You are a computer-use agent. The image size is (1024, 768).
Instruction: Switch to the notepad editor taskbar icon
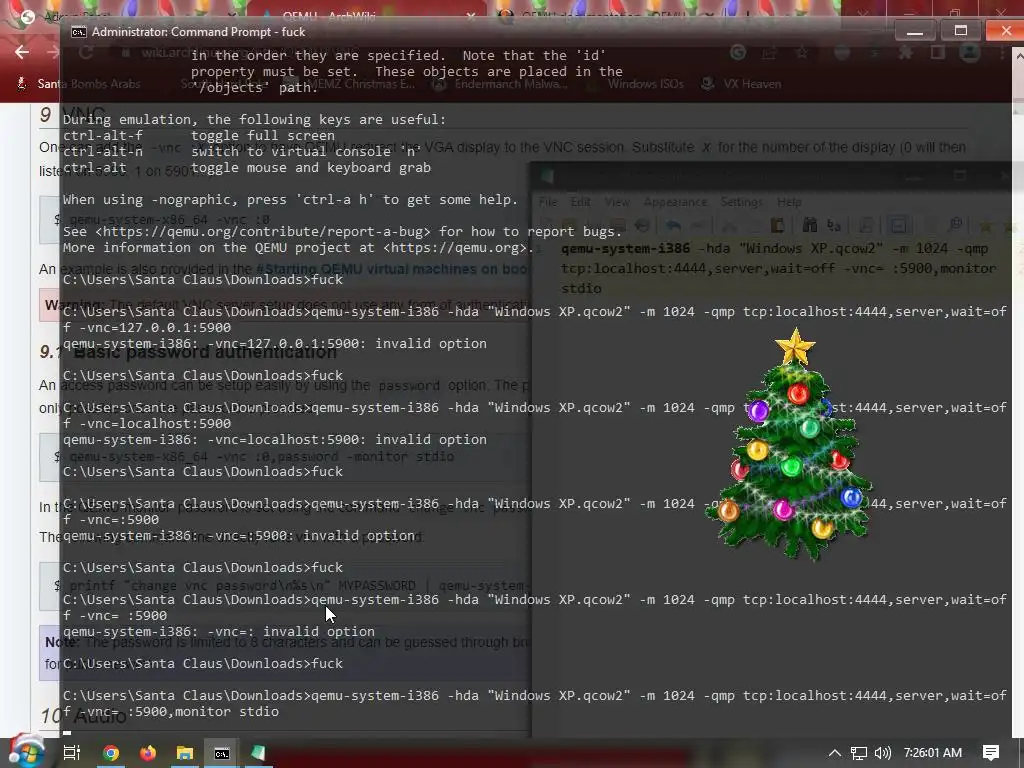259,753
